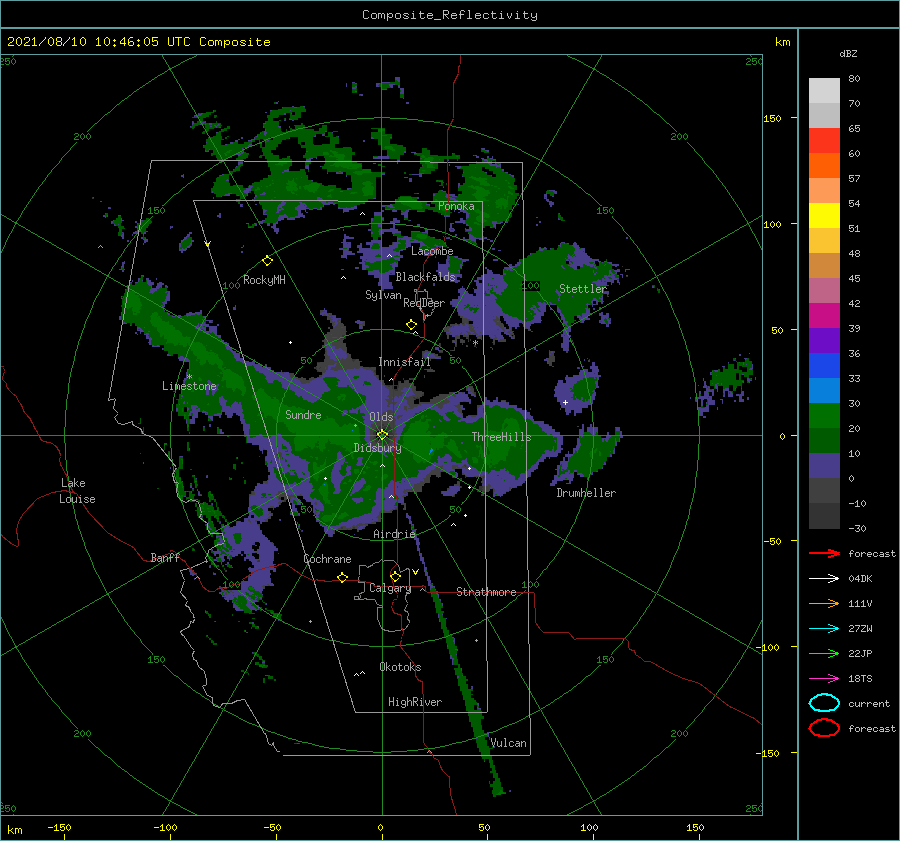The height and width of the screenshot is (841, 900).
Task: Click the yellow marker above Calgary label
Action: [x=395, y=576]
